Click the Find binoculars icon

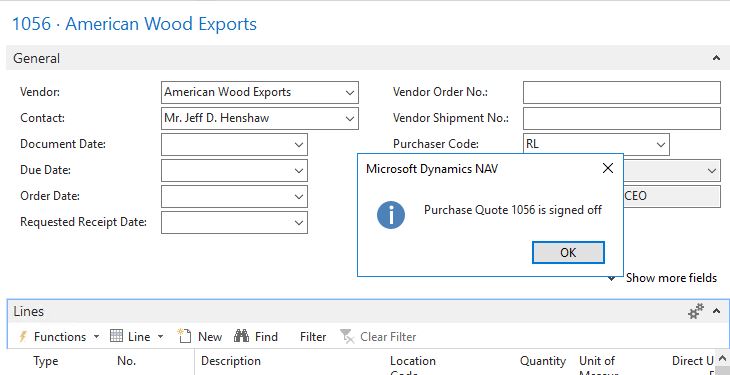(x=241, y=336)
